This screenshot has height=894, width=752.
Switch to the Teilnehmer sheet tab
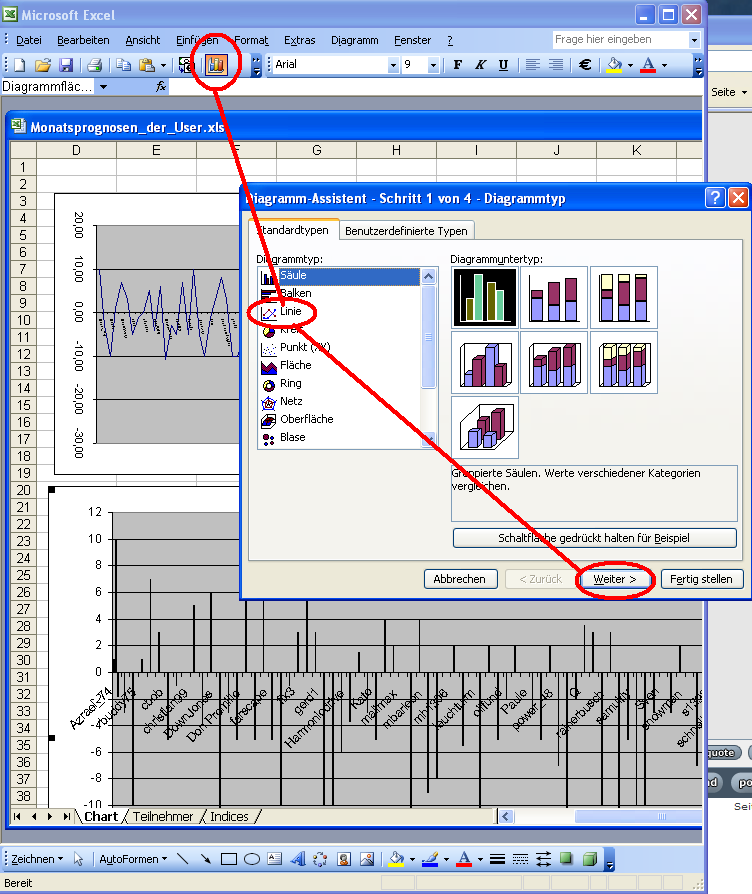point(162,816)
